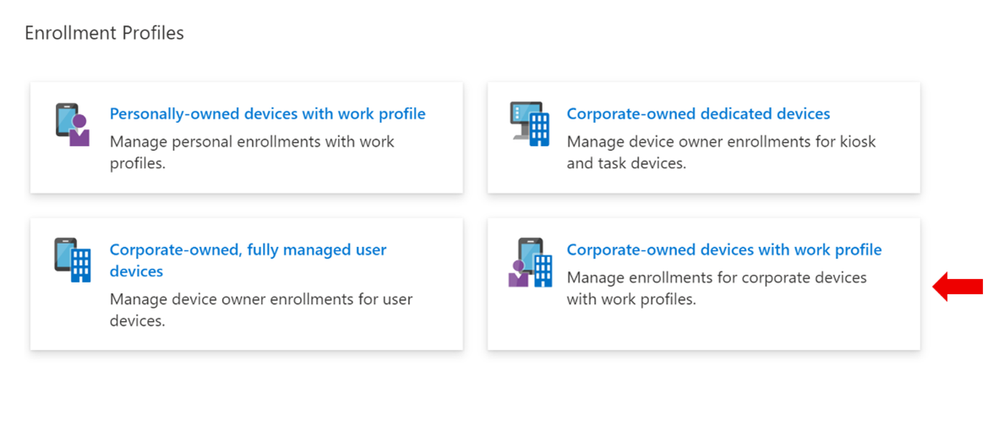999x427 pixels.
Task: Click the Enrollment Profiles heading
Action: click(104, 33)
